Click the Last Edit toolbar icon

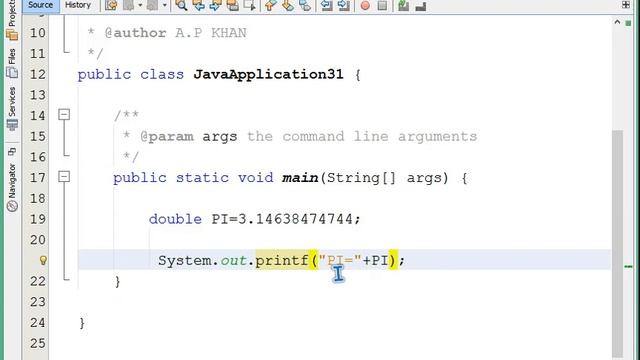tap(111, 5)
